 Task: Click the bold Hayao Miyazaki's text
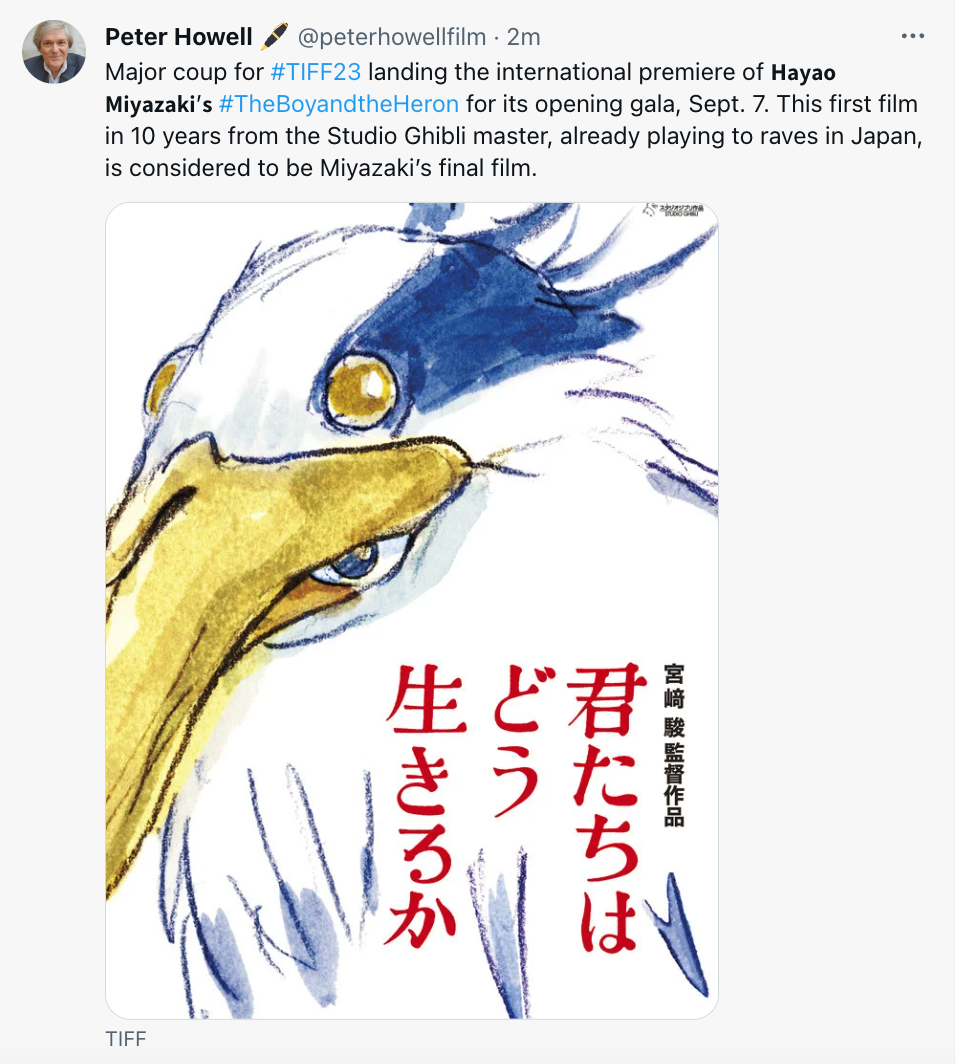coord(471,88)
